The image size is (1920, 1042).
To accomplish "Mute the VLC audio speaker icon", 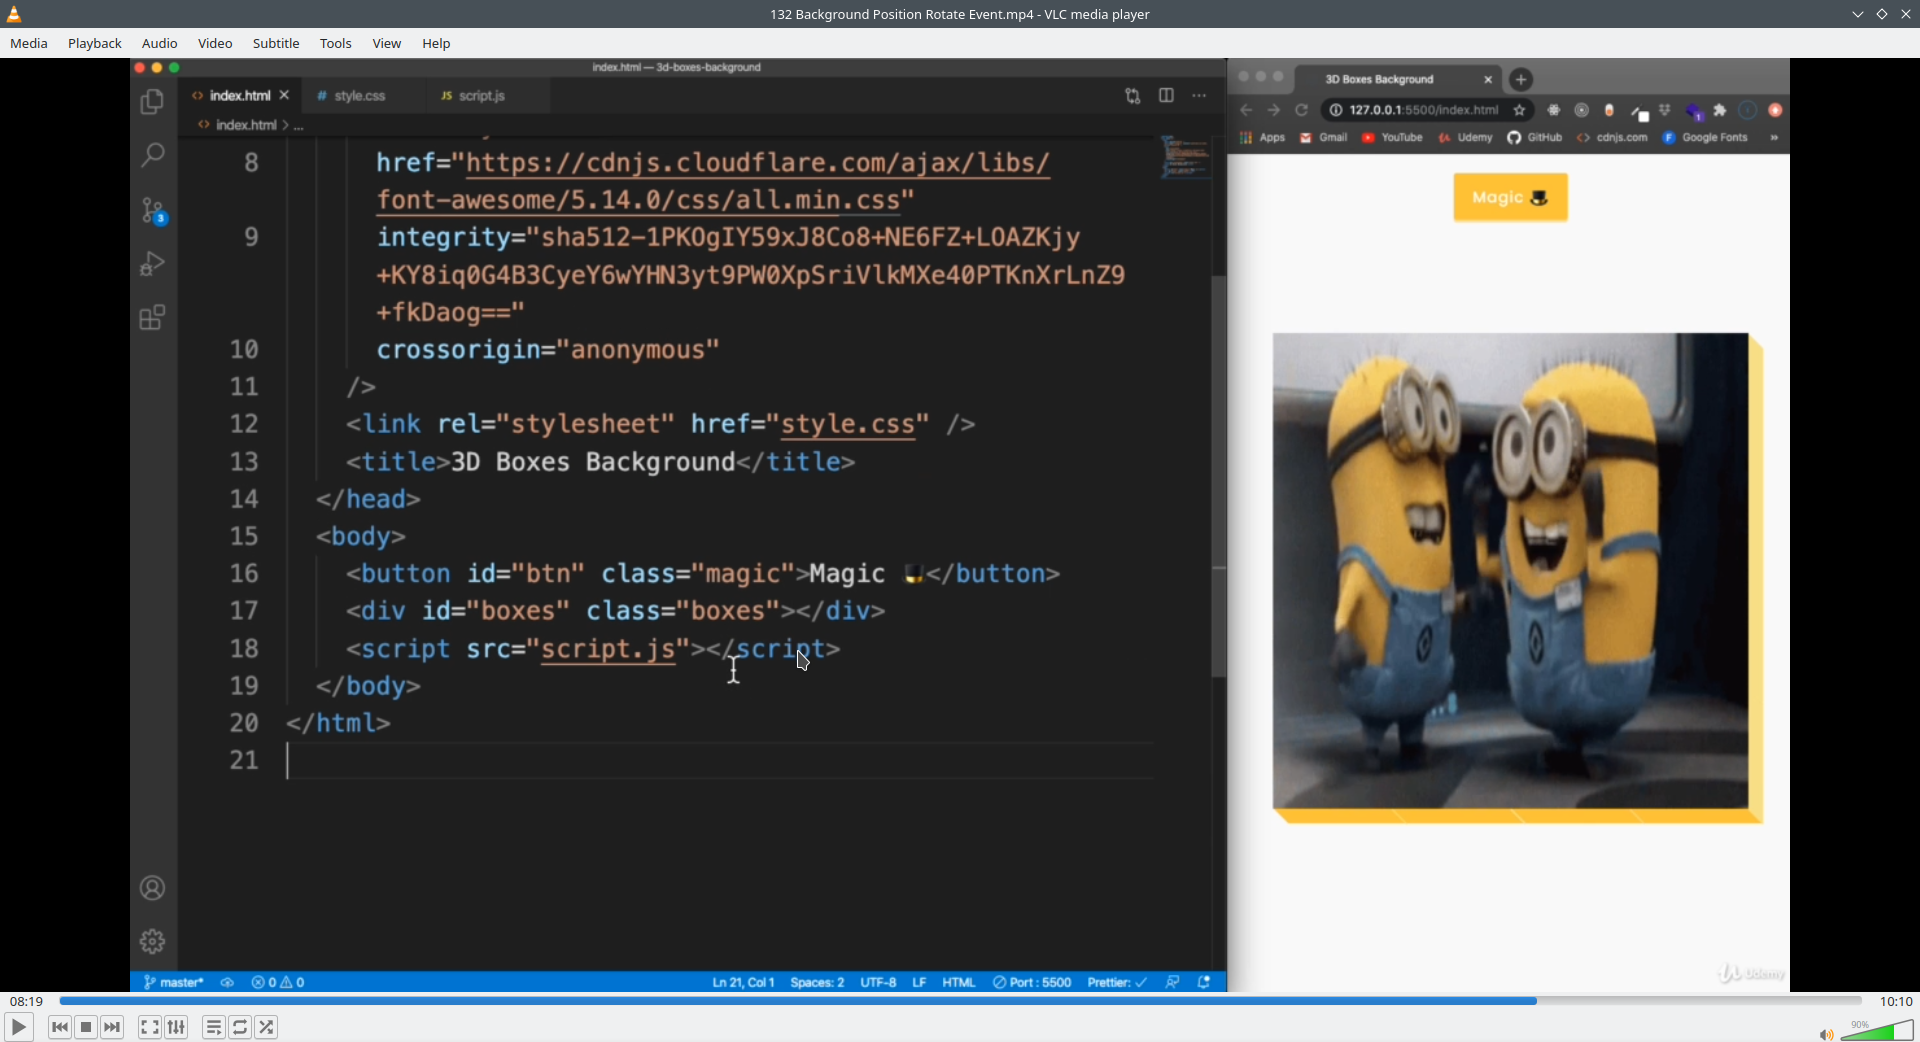I will click(x=1825, y=1034).
